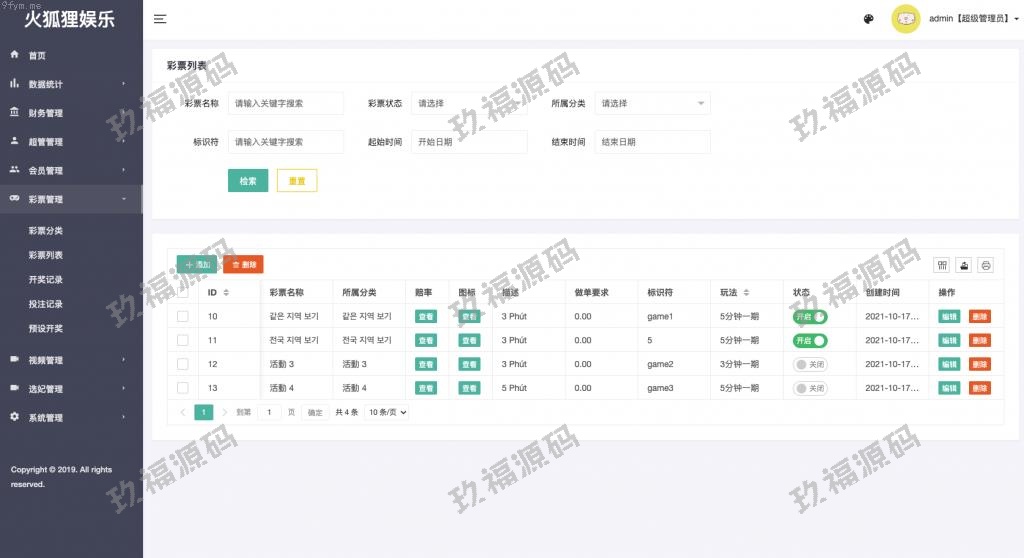Open the 所属分类 dropdown
Viewport: 1024px width, 558px height.
tap(652, 103)
